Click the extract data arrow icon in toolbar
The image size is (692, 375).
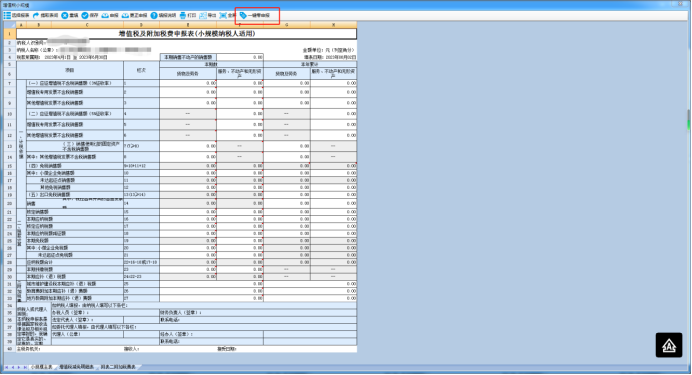point(36,15)
